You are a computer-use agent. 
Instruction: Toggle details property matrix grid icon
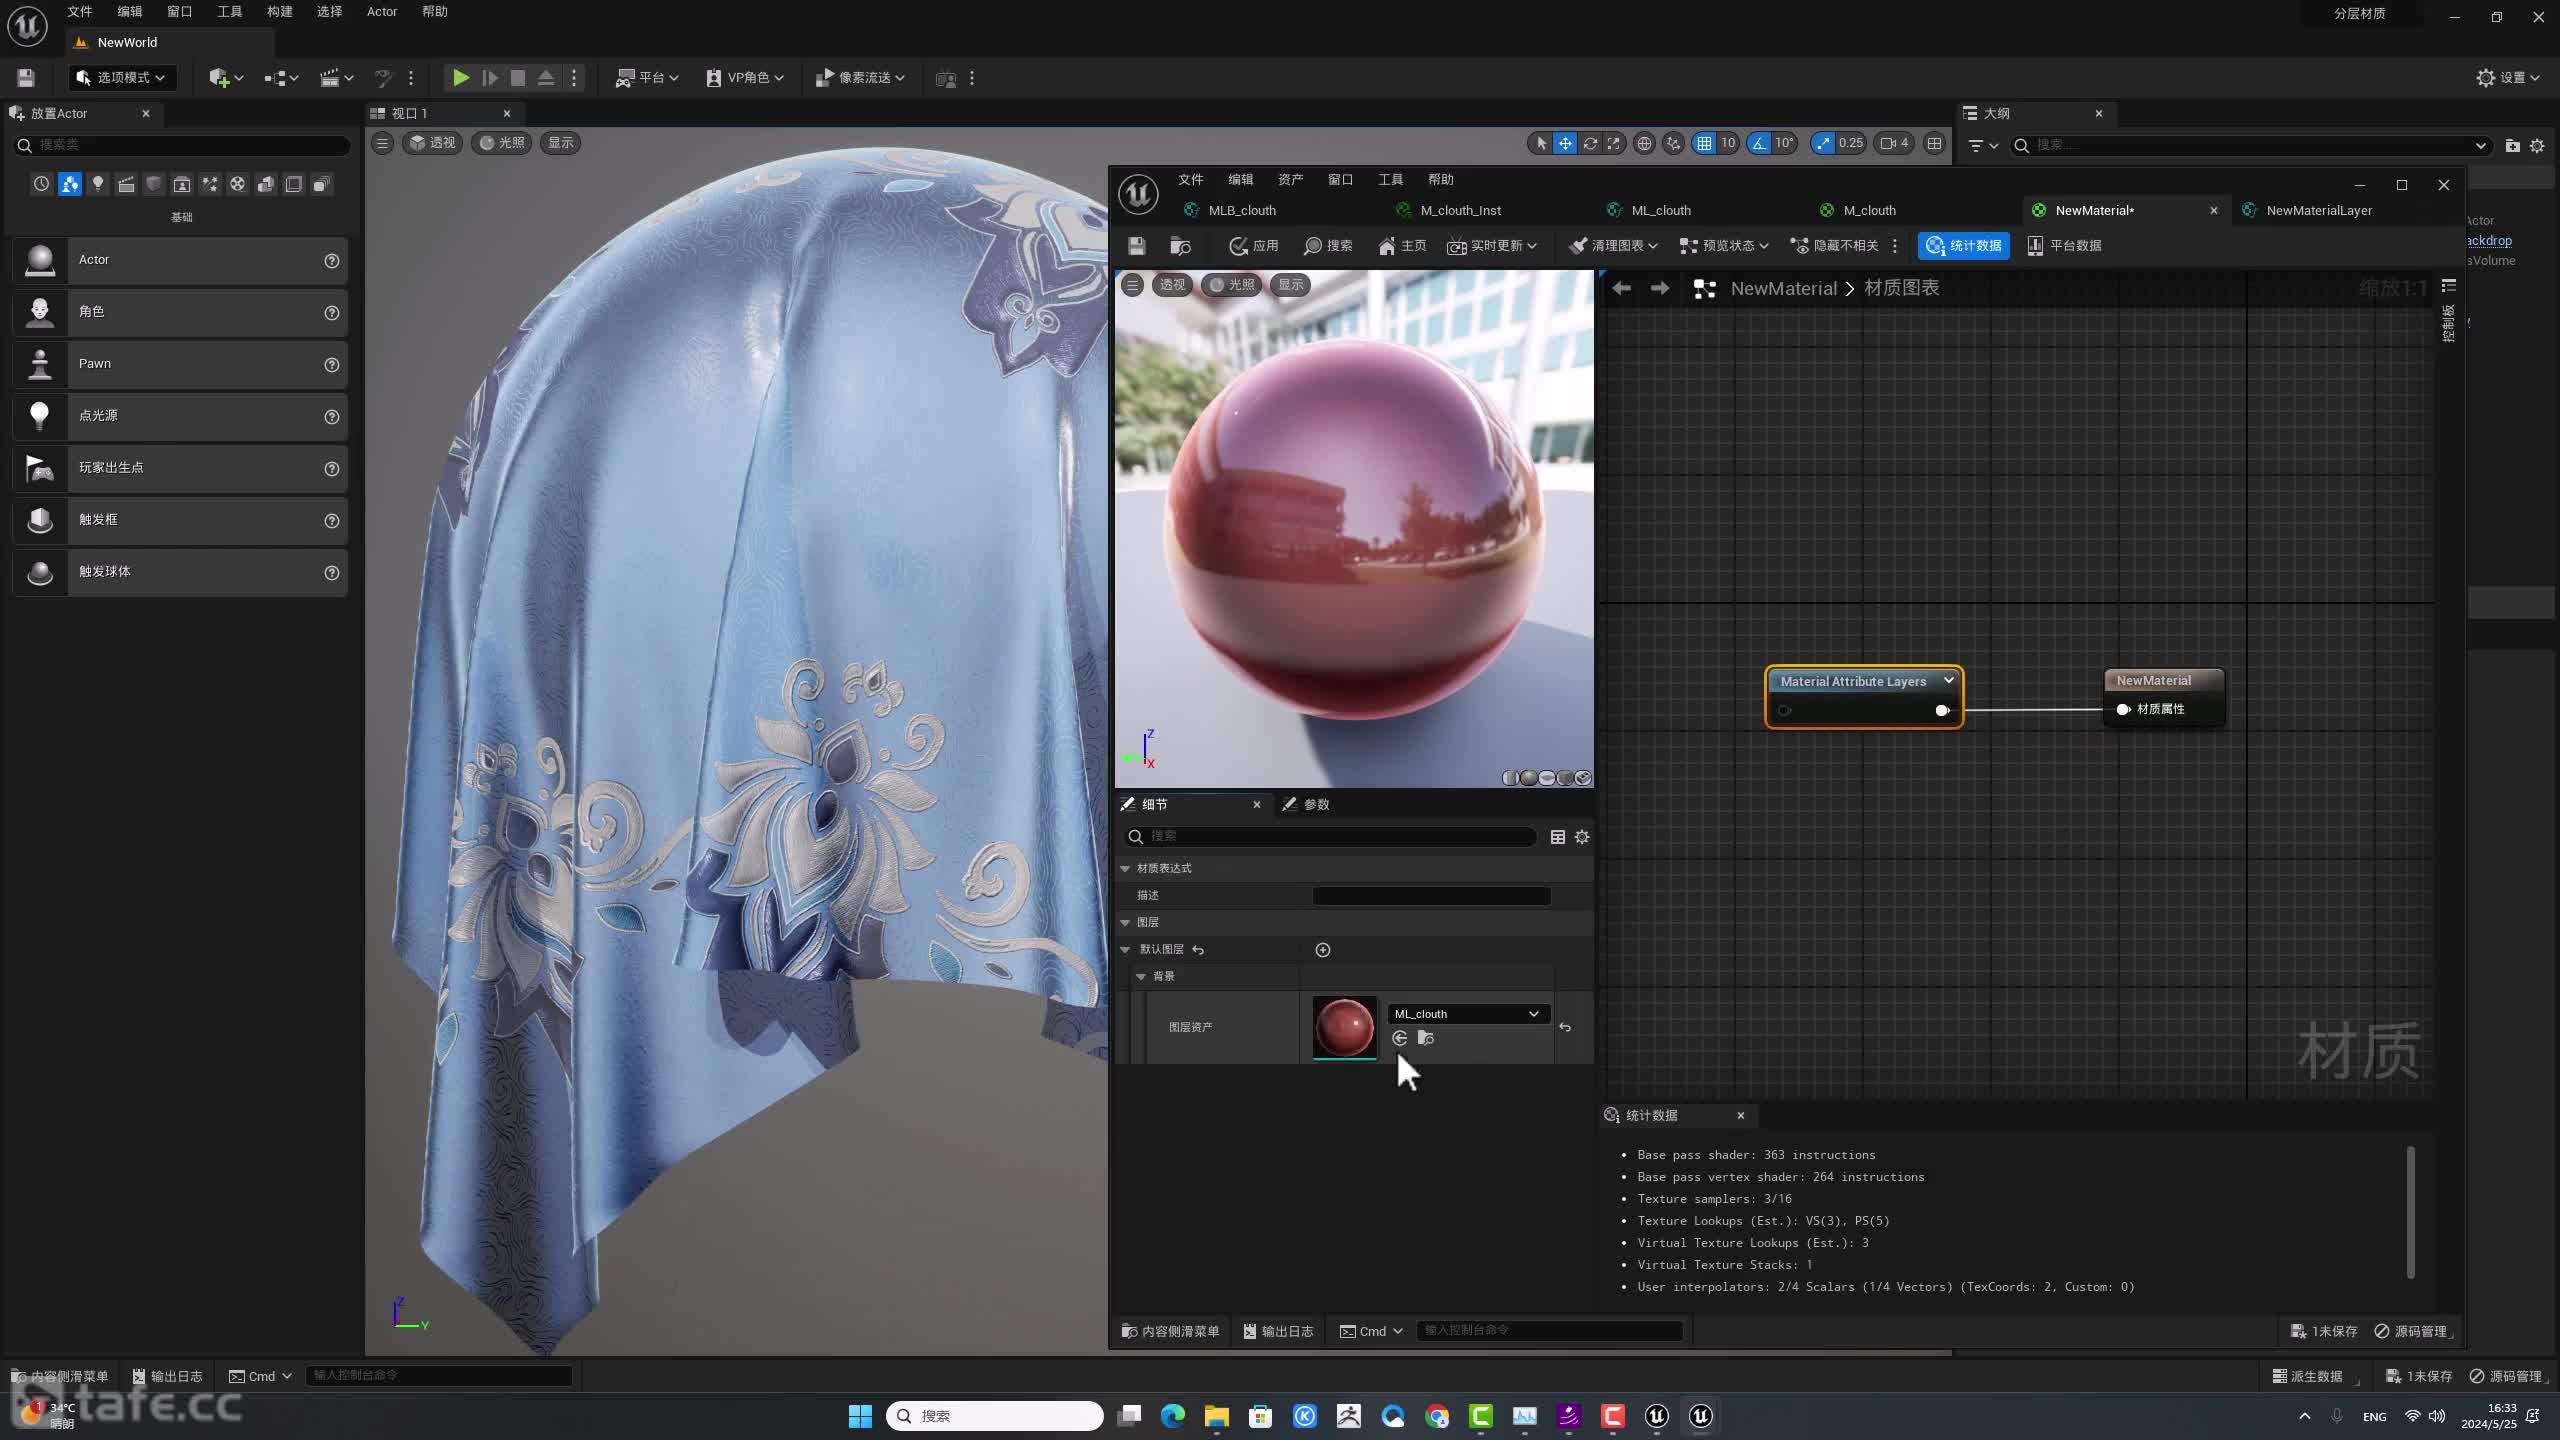[x=1557, y=837]
